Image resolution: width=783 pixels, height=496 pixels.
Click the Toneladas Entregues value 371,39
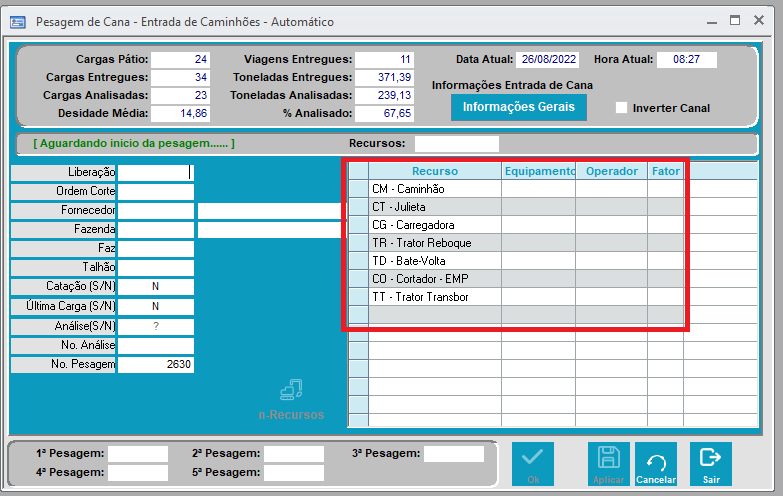[x=384, y=77]
